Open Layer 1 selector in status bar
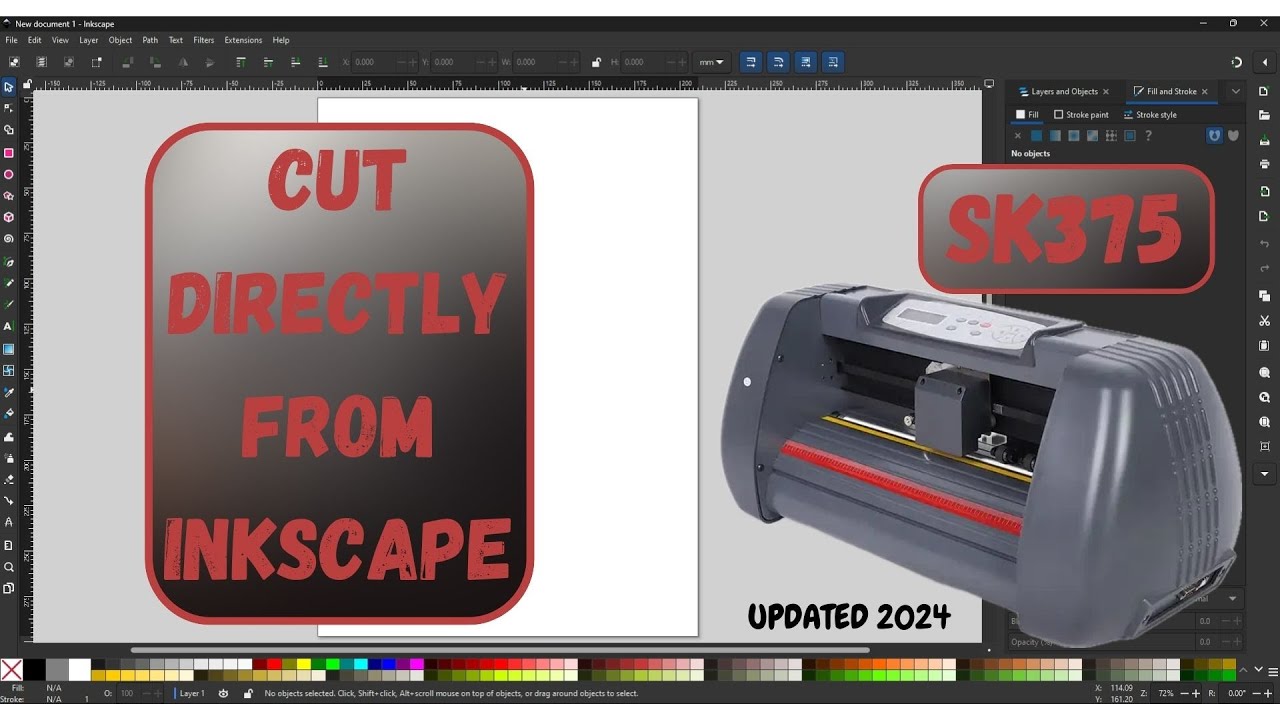This screenshot has width=1280, height=720. point(192,693)
